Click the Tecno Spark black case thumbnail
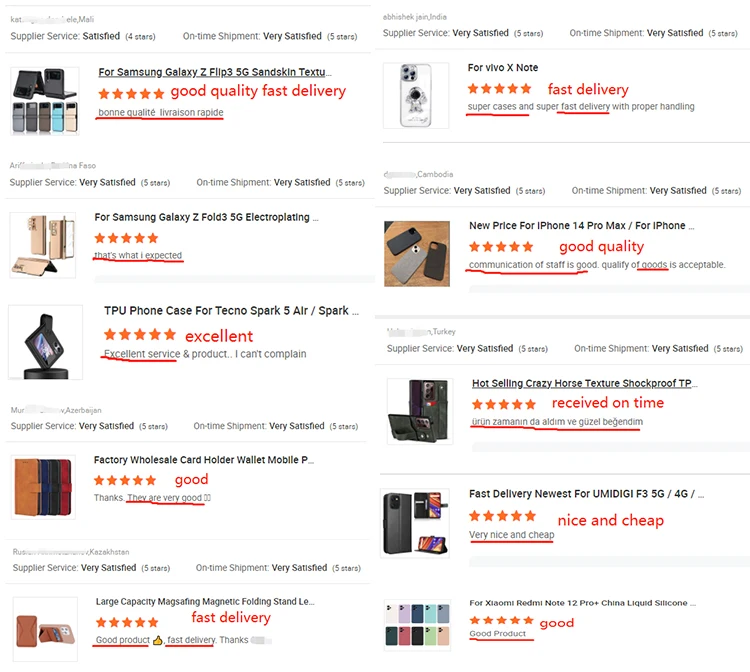Viewport: 750px width, 672px height. tap(45, 342)
